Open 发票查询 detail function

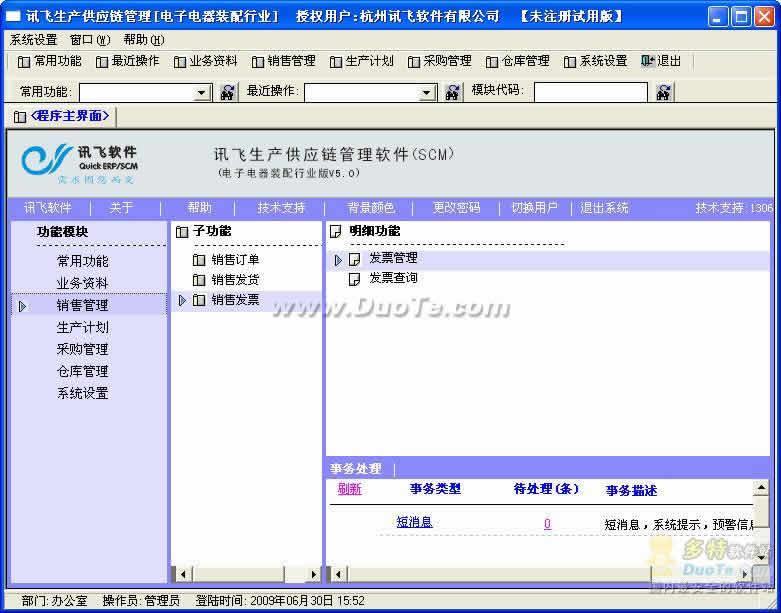[393, 278]
